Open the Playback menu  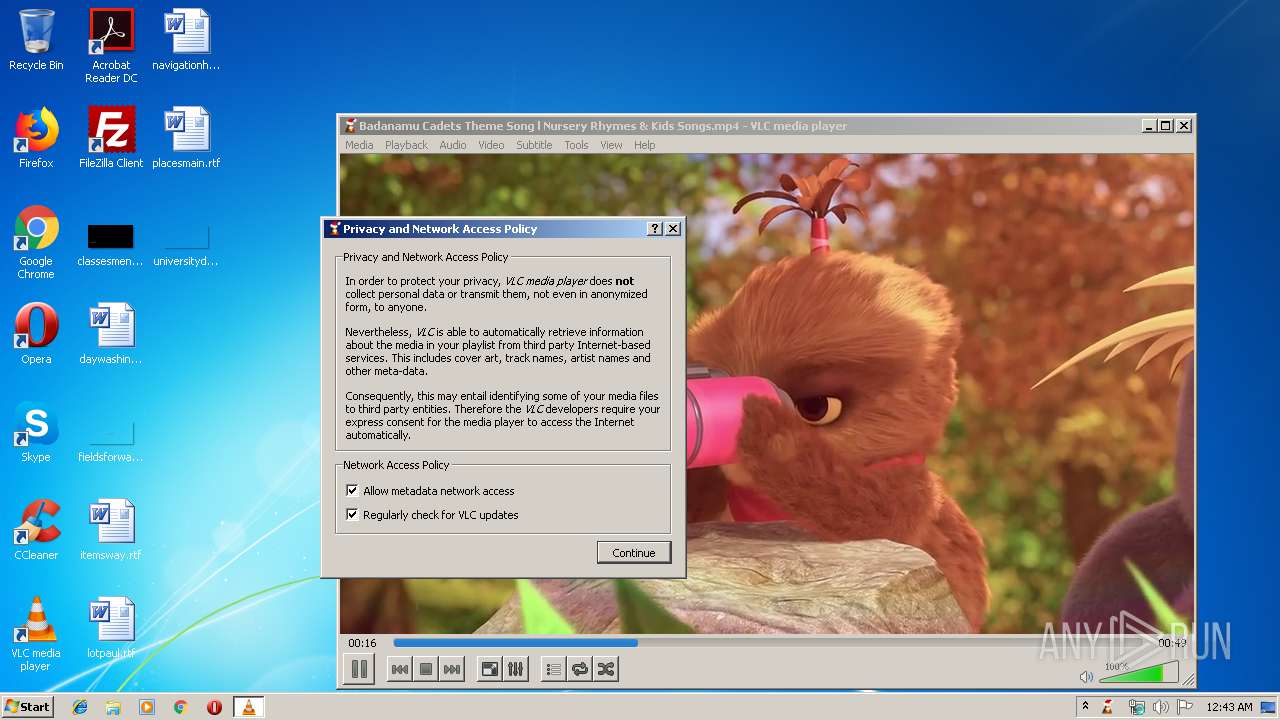pyautogui.click(x=406, y=145)
